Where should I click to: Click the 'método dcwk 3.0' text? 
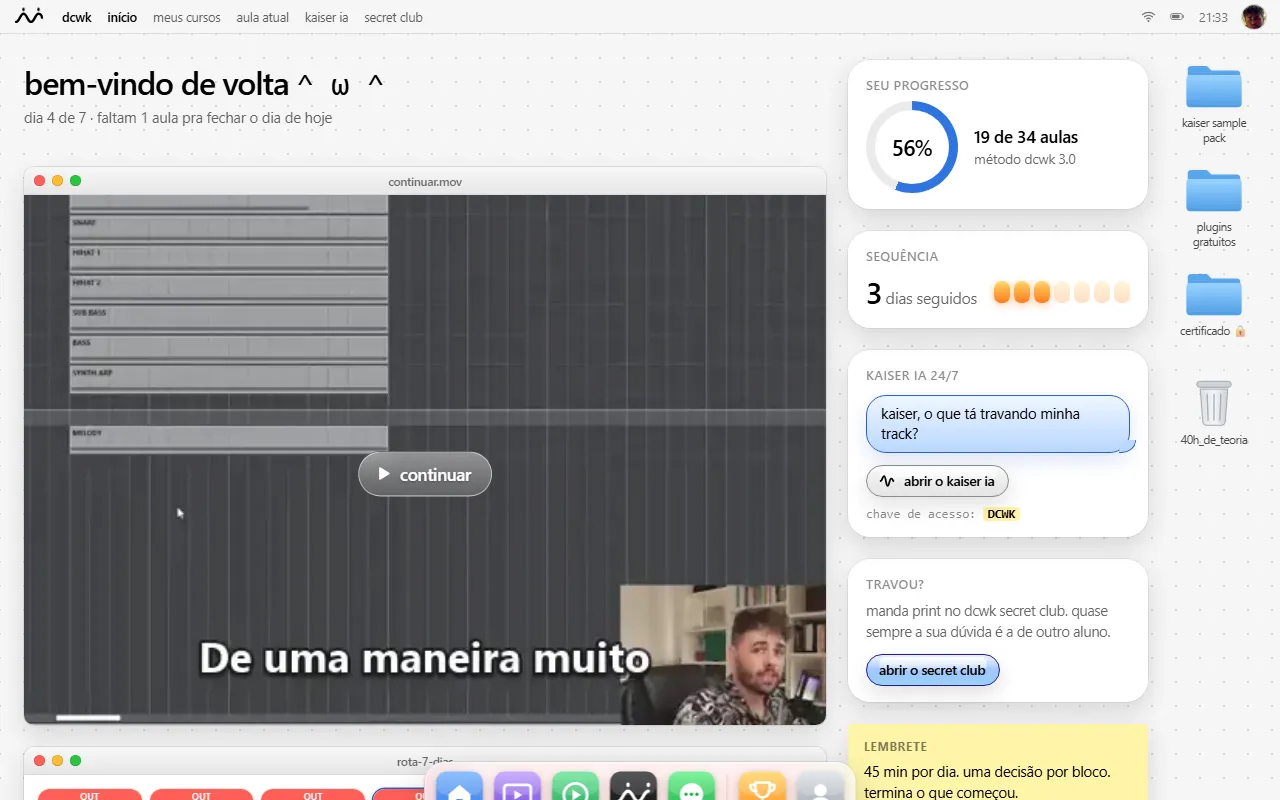click(1025, 159)
